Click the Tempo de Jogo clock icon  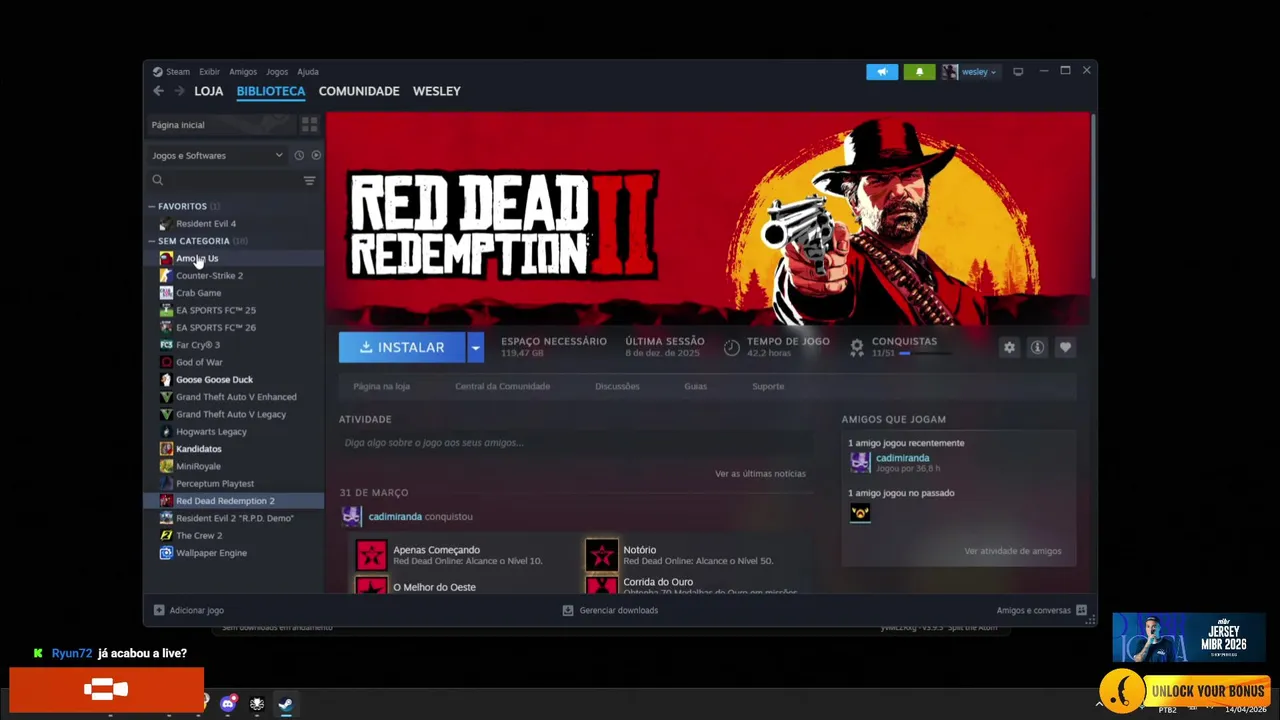(x=732, y=347)
